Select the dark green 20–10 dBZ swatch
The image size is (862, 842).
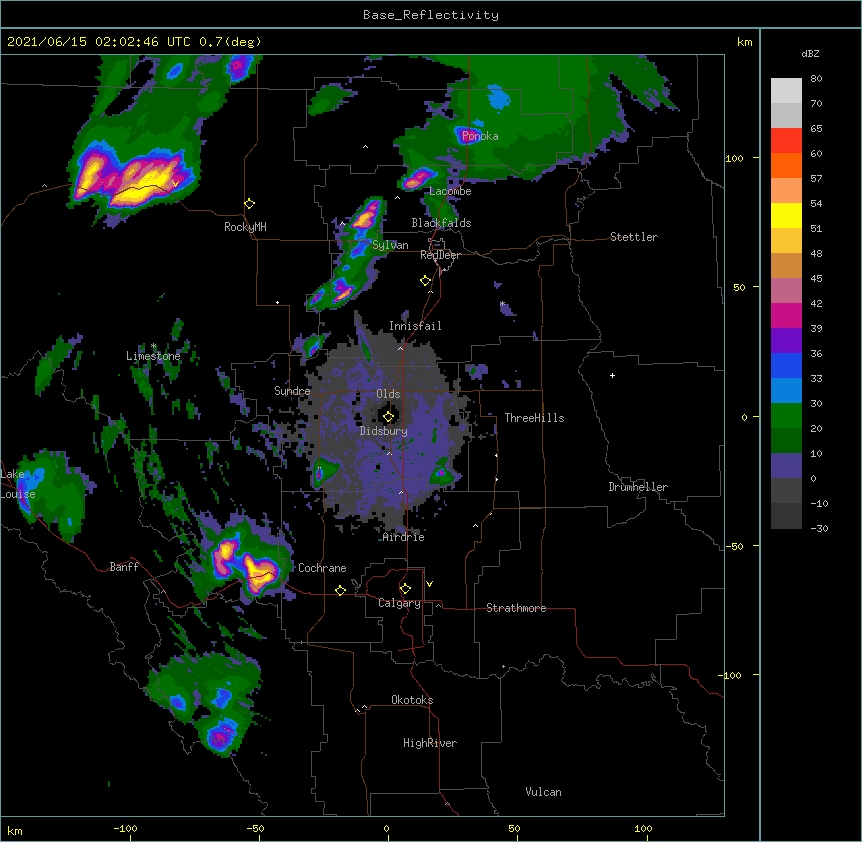[x=786, y=440]
